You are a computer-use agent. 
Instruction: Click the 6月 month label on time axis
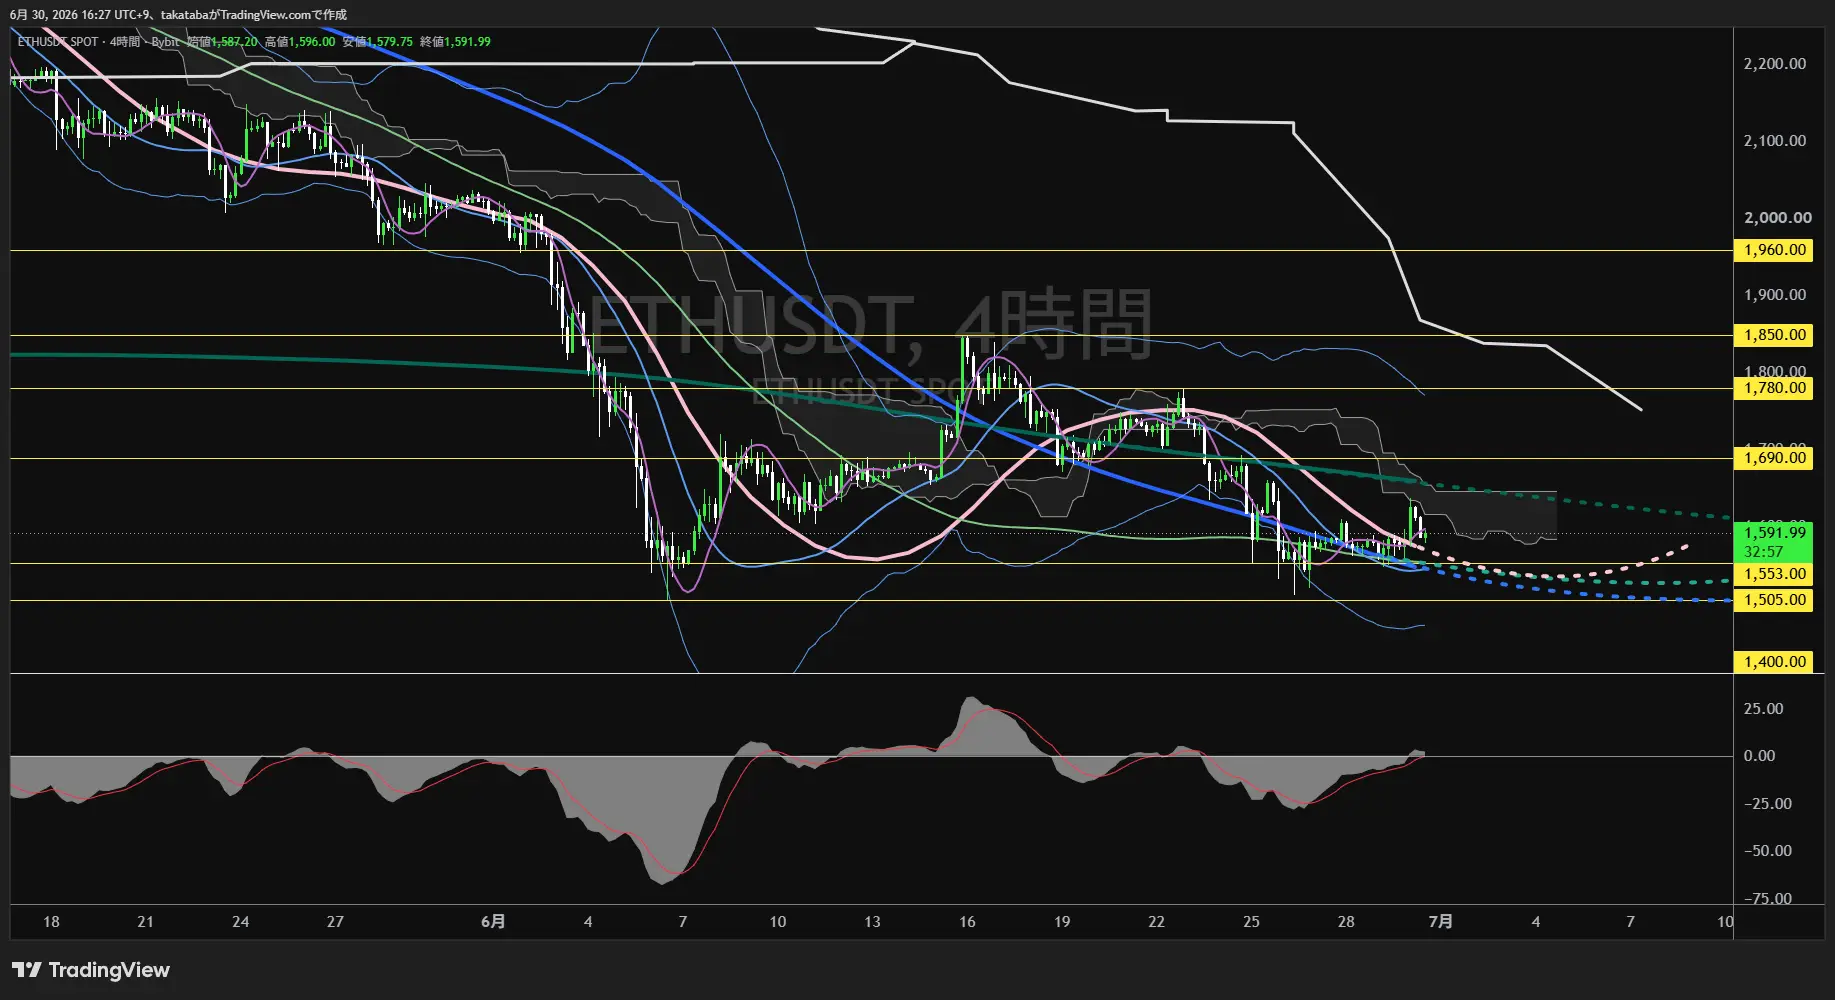coord(493,922)
